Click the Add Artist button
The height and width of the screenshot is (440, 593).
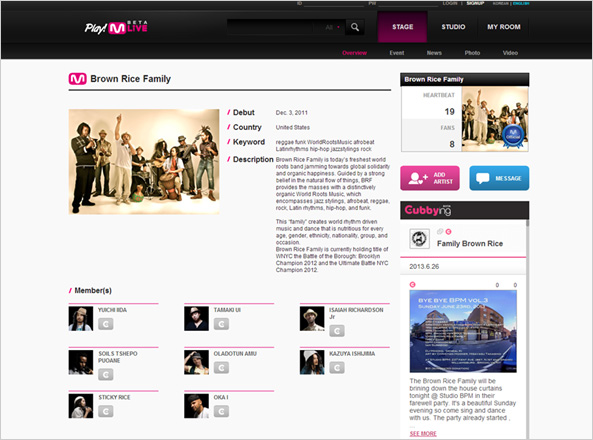[430, 178]
